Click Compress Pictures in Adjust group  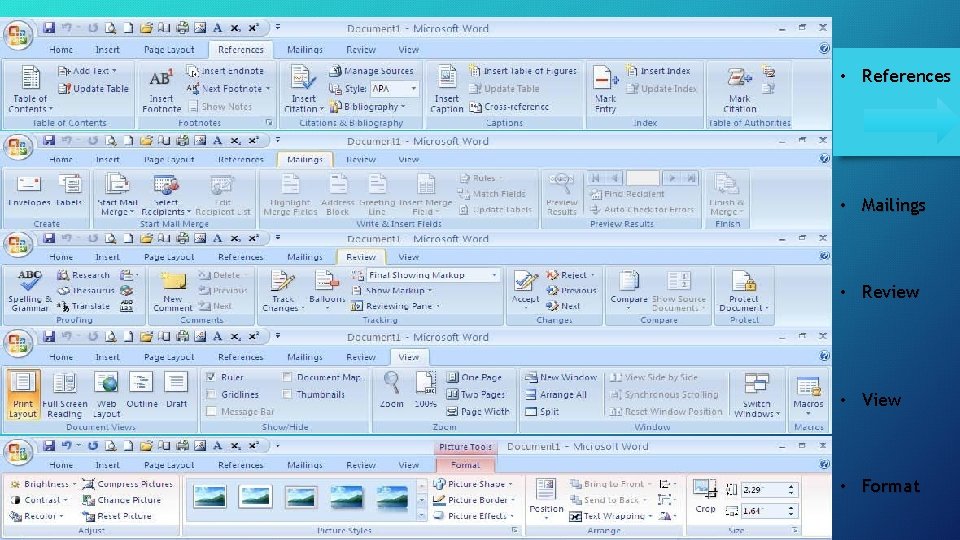(x=128, y=484)
